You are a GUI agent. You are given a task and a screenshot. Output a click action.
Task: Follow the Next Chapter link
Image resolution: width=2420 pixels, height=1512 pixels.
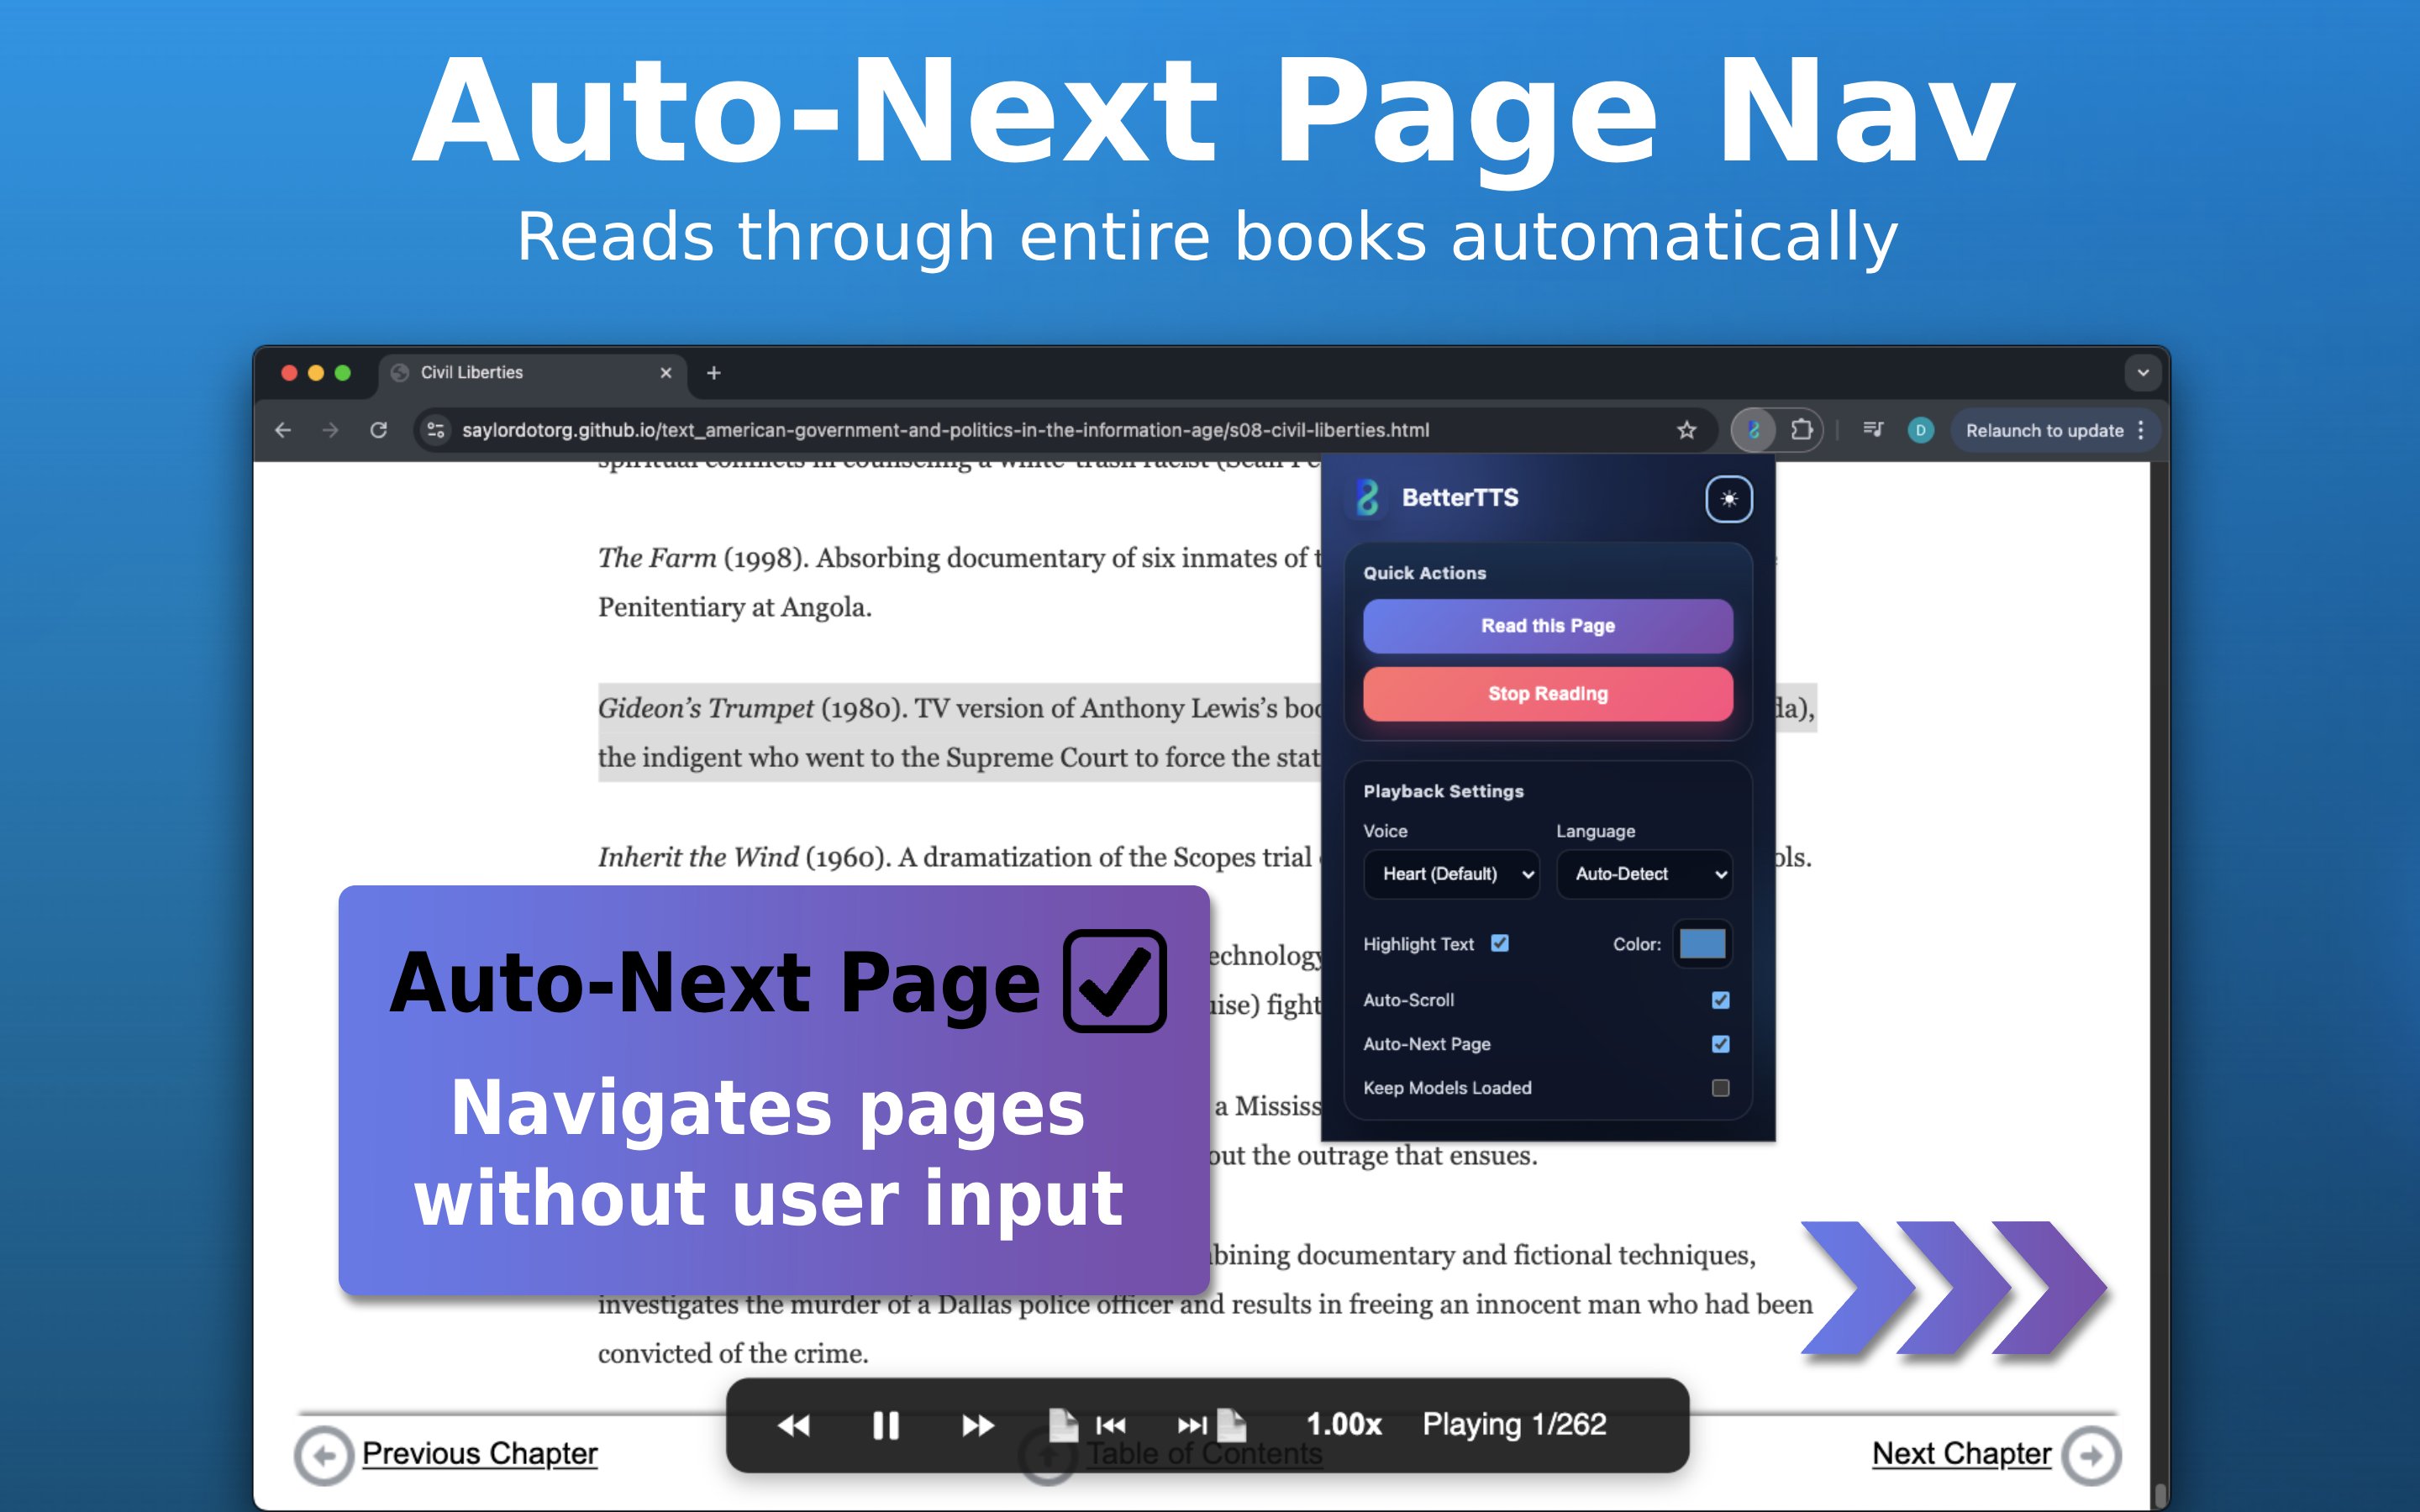click(1961, 1454)
